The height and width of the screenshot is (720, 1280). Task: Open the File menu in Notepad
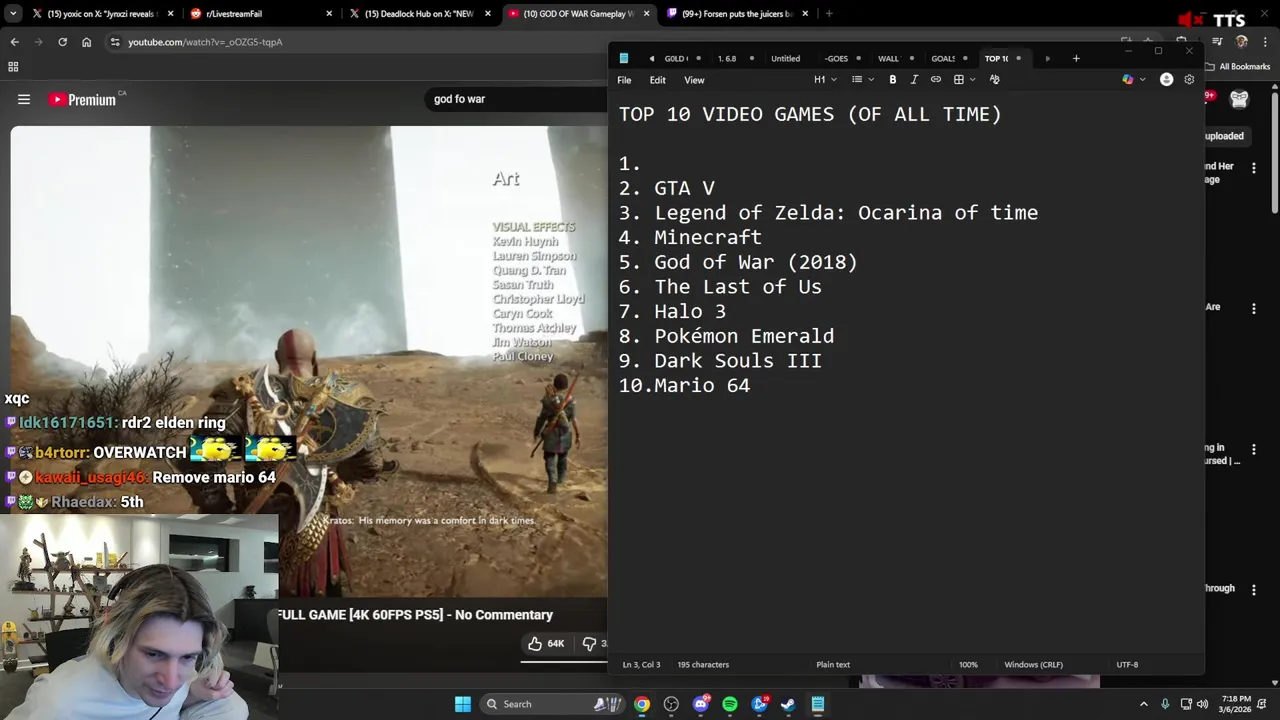[624, 80]
